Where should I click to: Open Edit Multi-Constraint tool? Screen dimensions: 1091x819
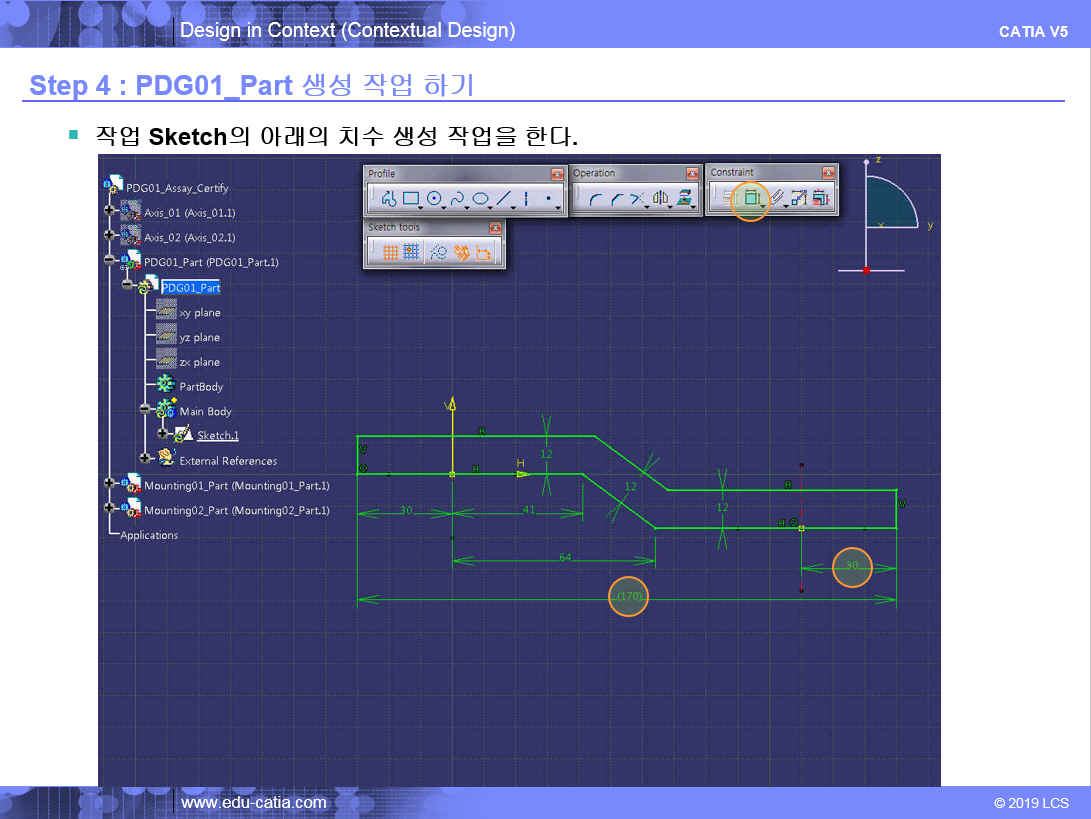pos(820,198)
